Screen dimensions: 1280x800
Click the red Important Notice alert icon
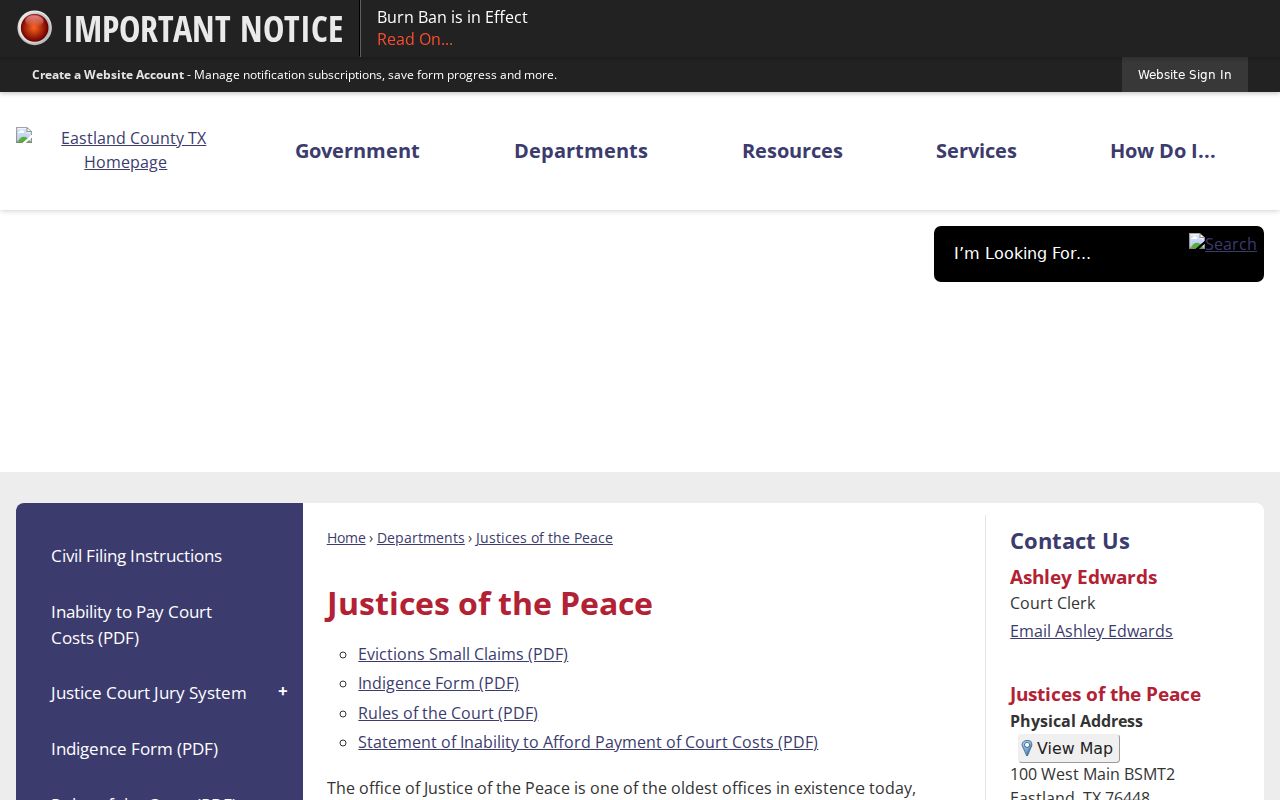pyautogui.click(x=34, y=28)
